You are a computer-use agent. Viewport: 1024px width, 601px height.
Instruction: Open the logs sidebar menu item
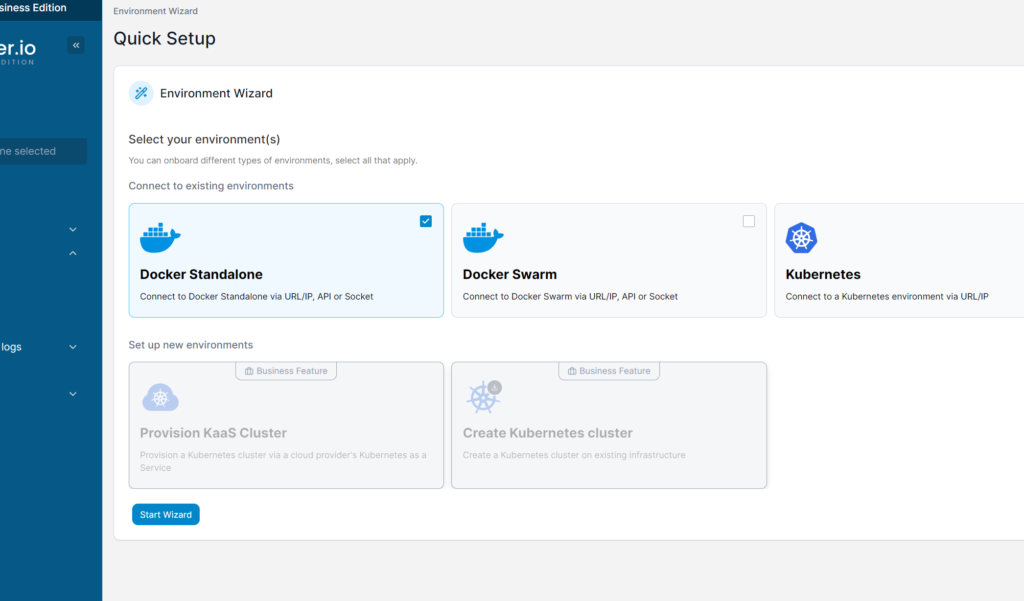pyautogui.click(x=11, y=347)
